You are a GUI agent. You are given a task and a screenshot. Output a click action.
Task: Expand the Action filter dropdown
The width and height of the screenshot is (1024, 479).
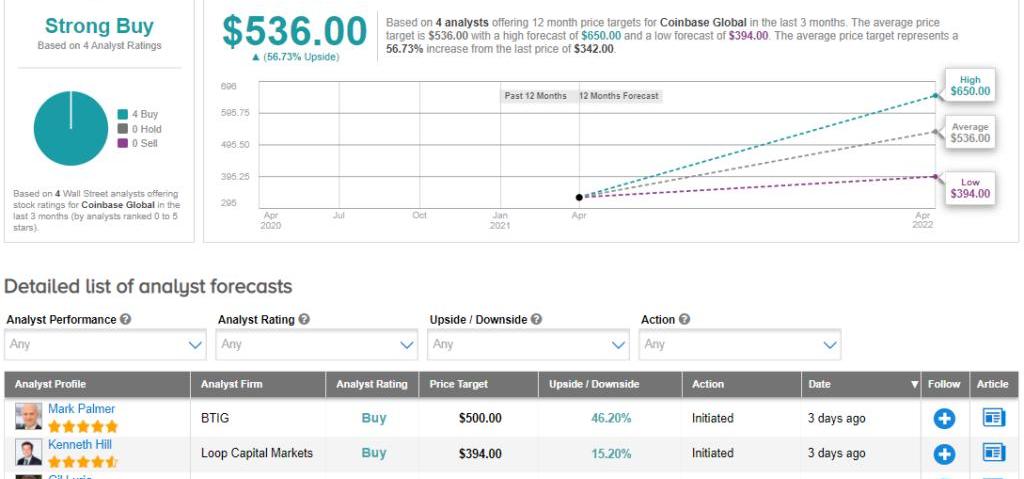pos(740,344)
